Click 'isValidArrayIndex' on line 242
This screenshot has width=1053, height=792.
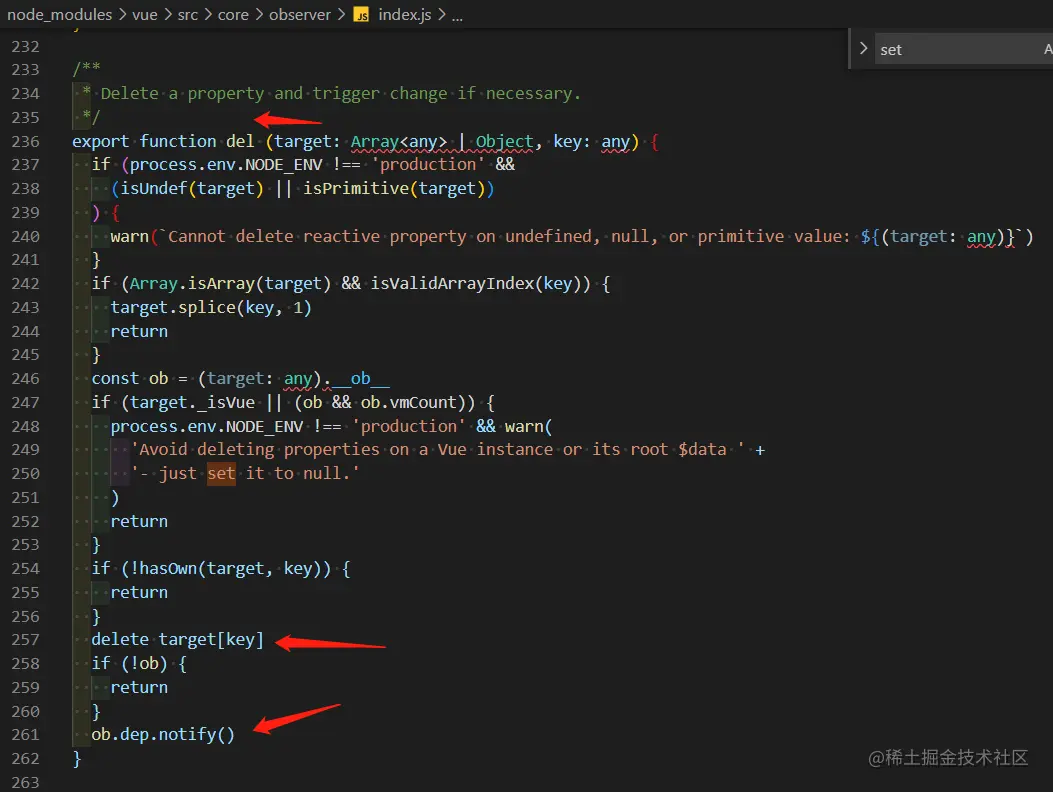(452, 283)
